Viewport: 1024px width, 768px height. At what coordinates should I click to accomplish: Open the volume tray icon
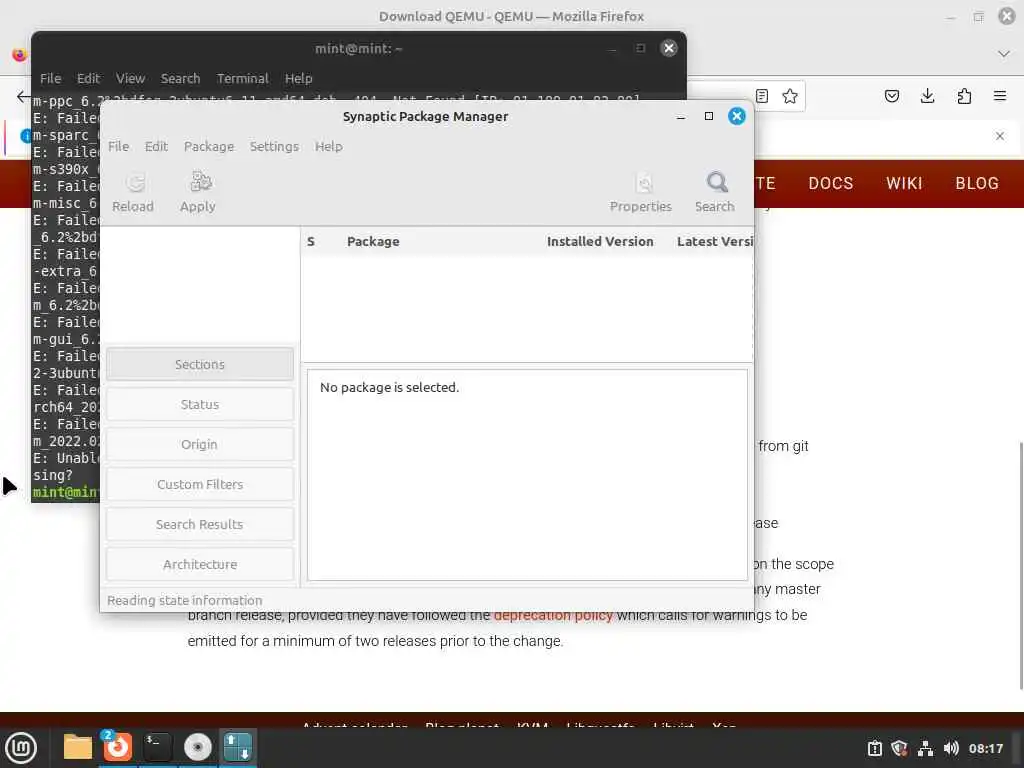951,748
